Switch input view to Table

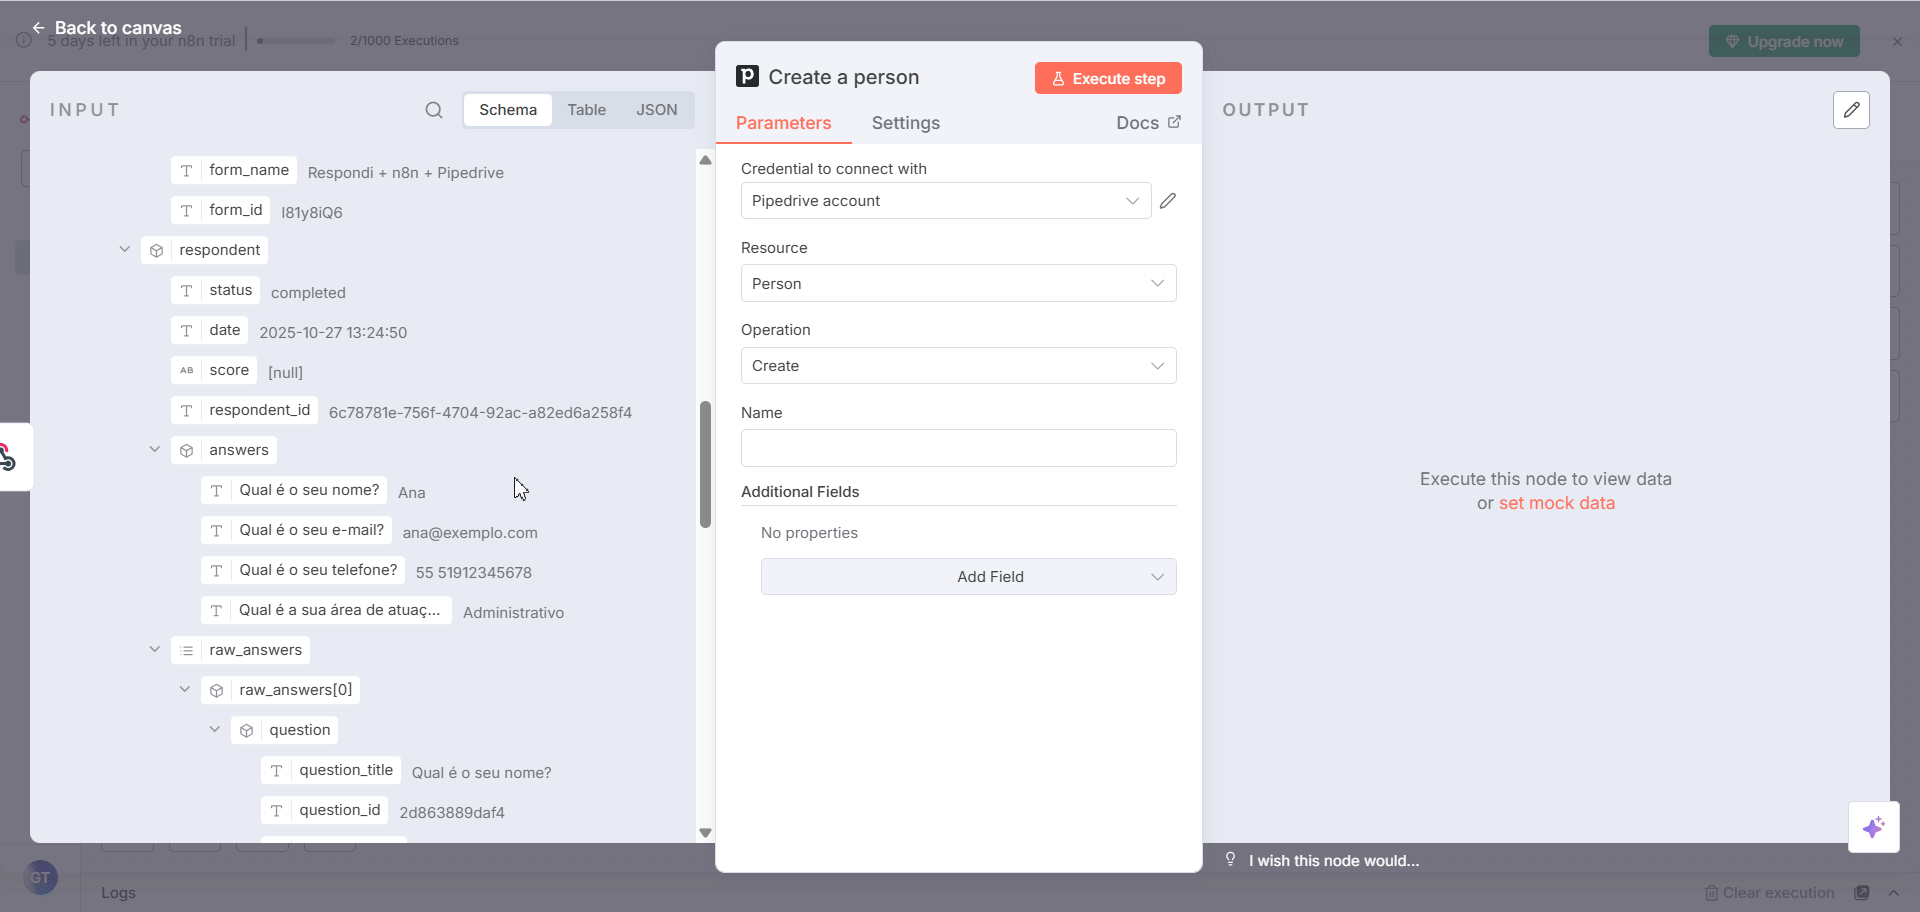tap(587, 110)
